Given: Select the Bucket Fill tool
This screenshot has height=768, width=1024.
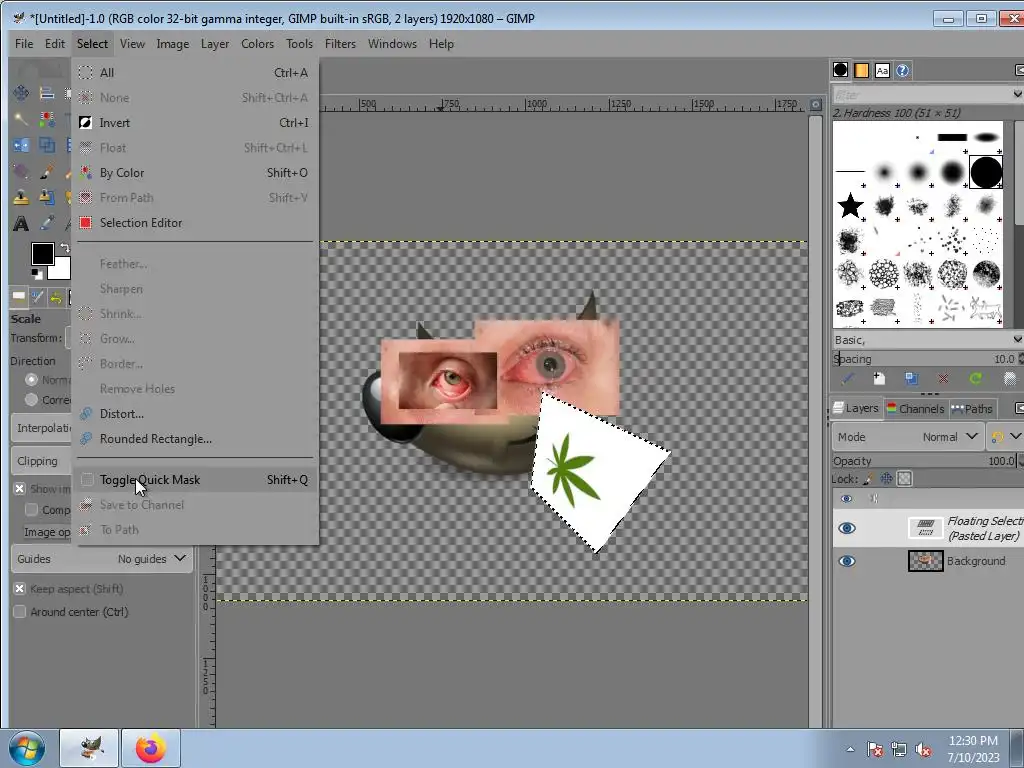Looking at the screenshot, I should (21, 171).
